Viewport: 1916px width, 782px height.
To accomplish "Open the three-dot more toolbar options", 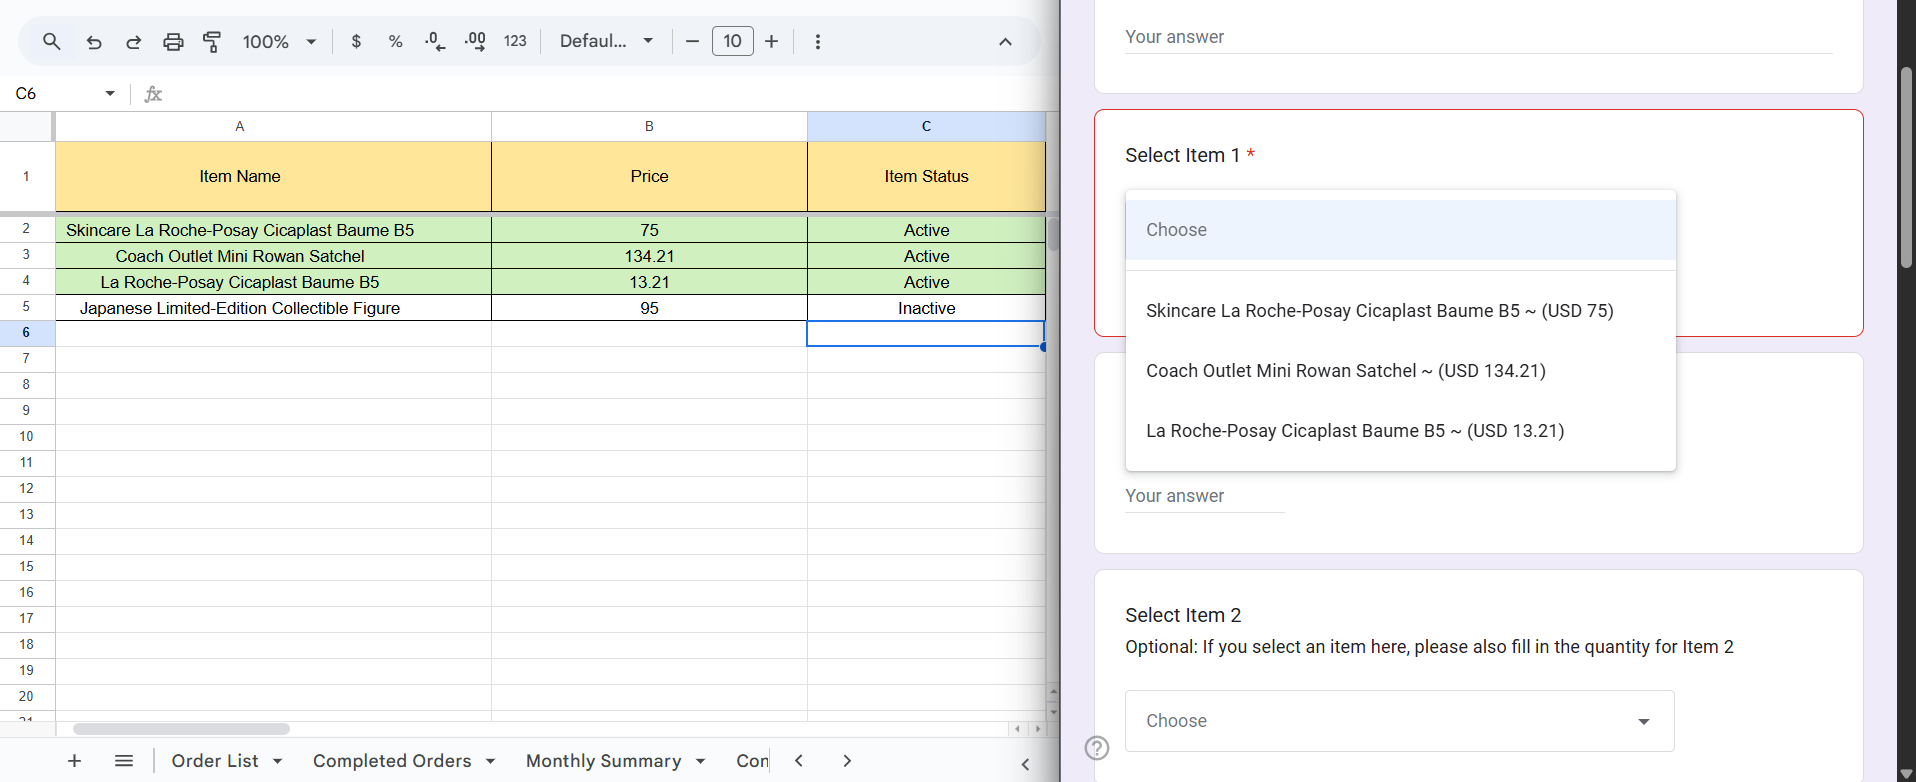I will (818, 42).
